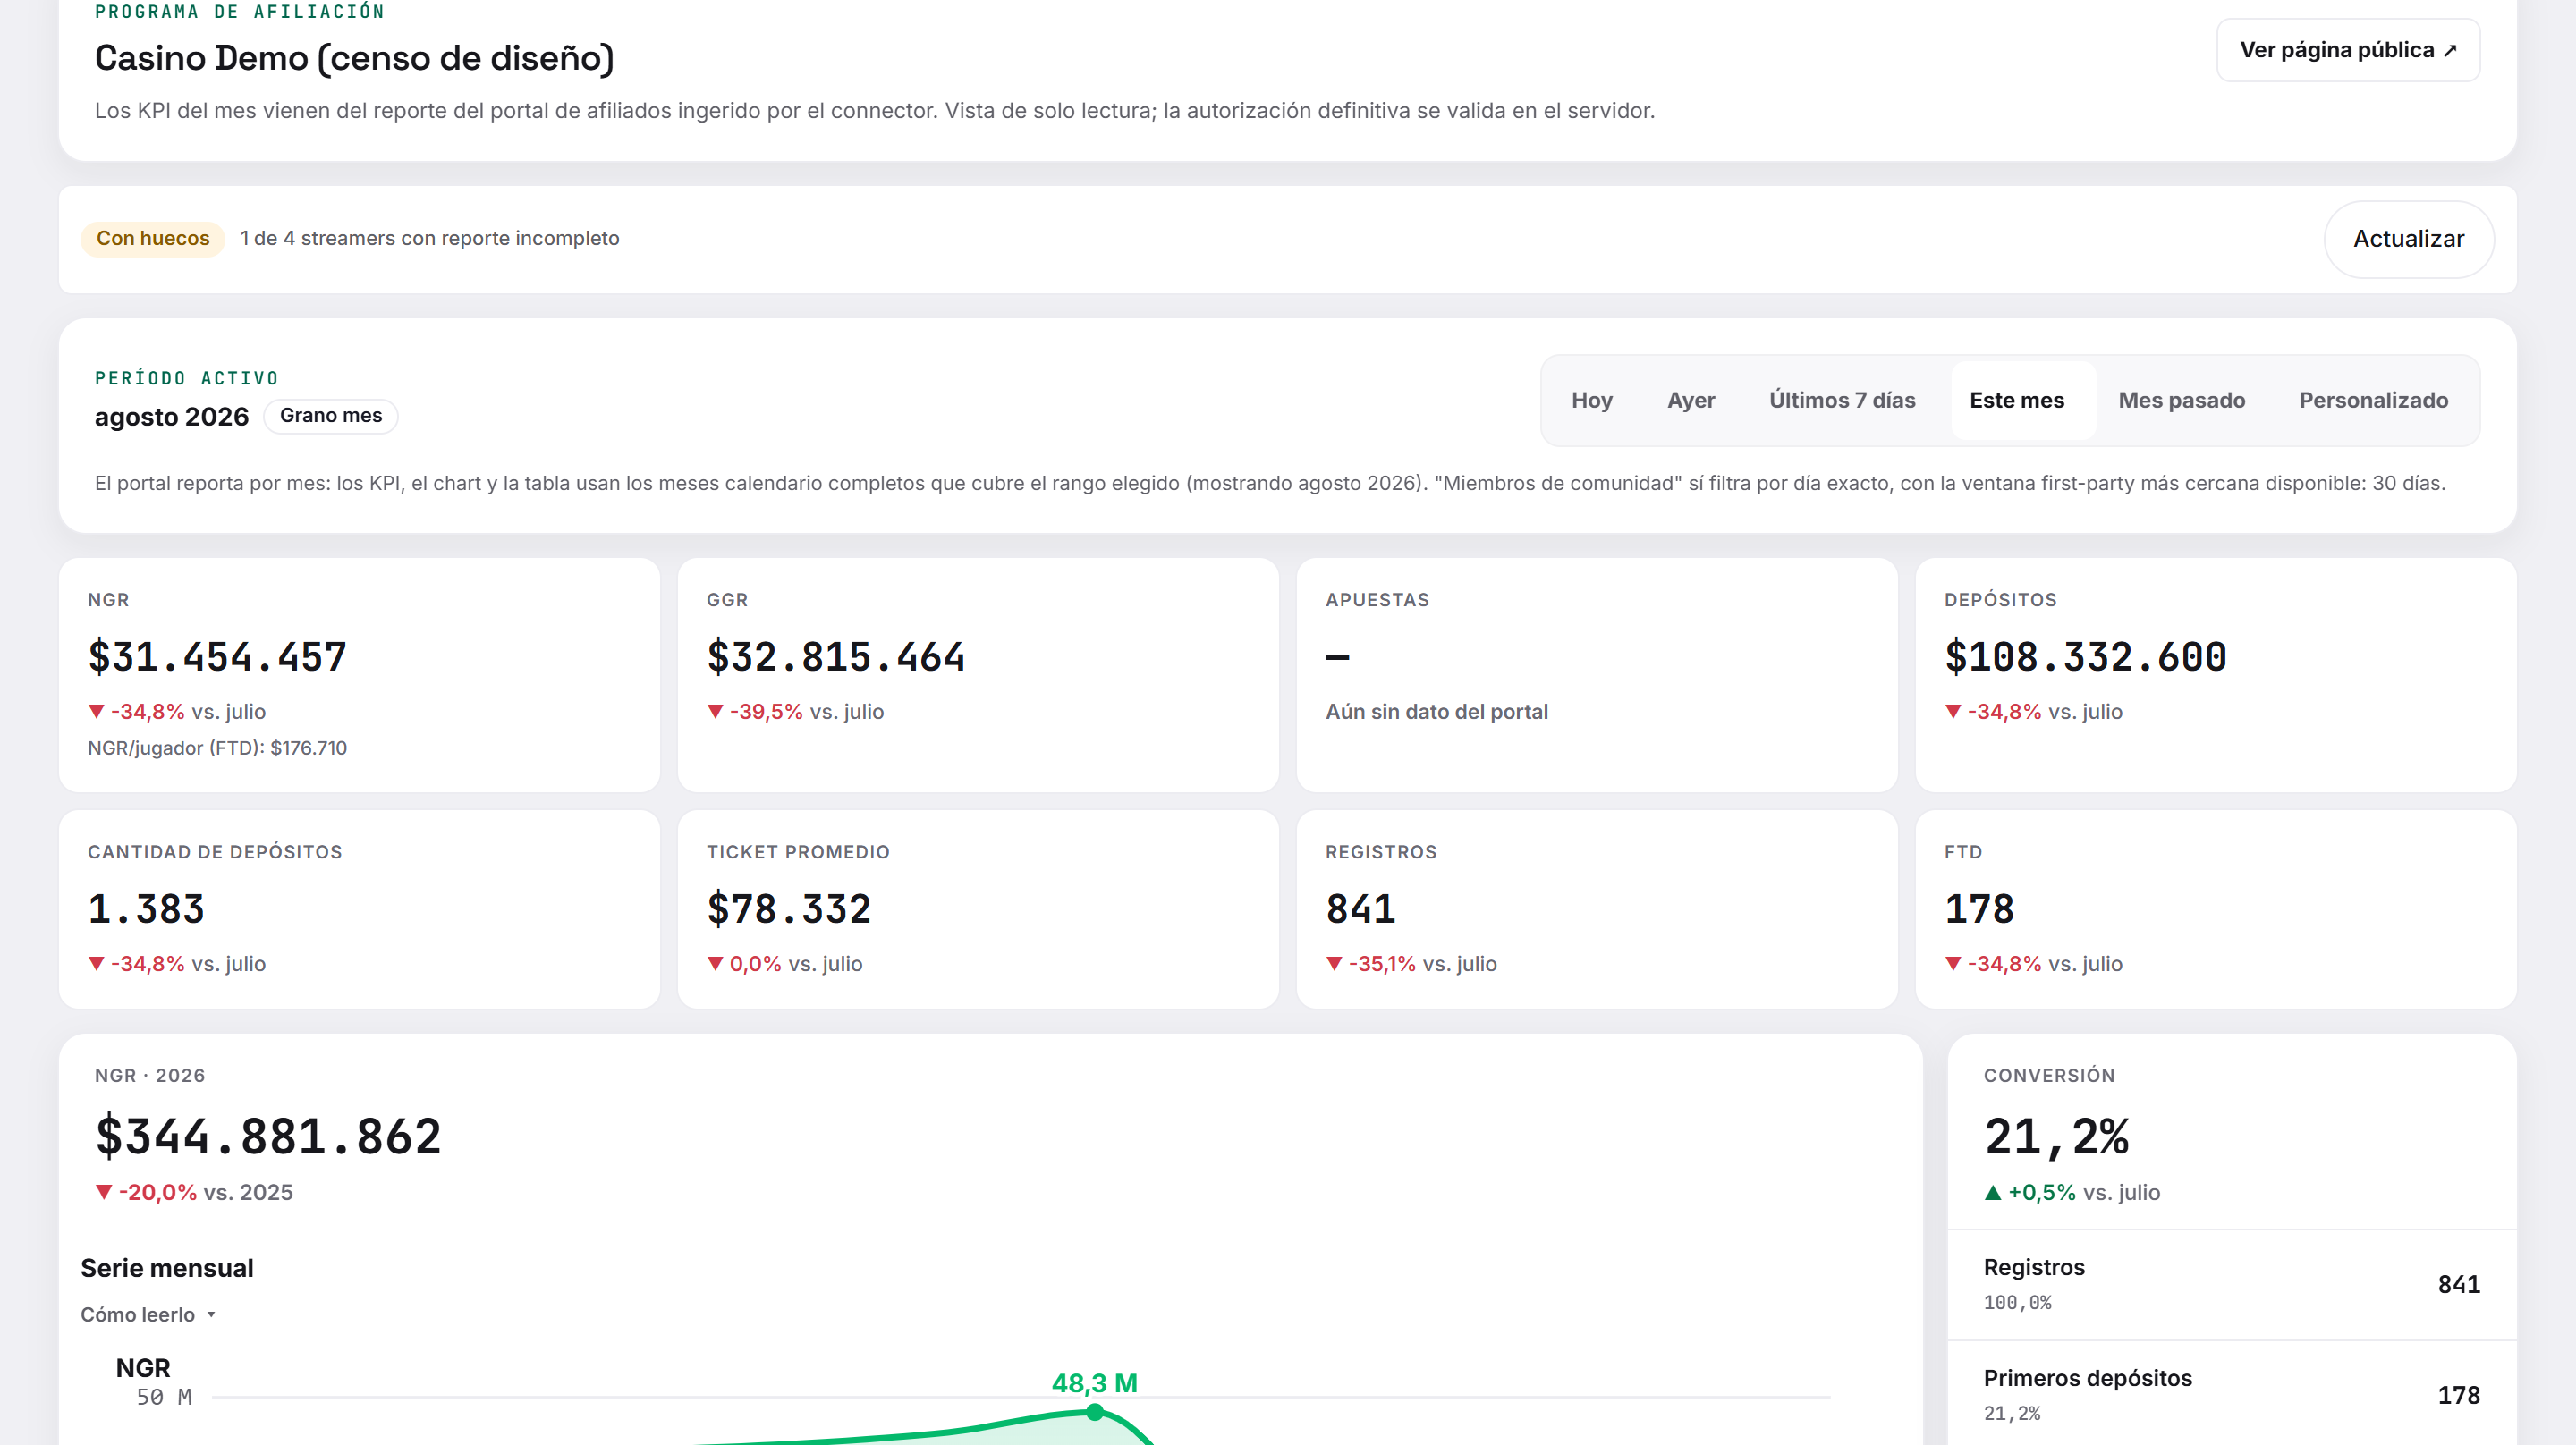Viewport: 2576px width, 1445px height.
Task: Click the Con huecos status badge
Action: point(153,238)
